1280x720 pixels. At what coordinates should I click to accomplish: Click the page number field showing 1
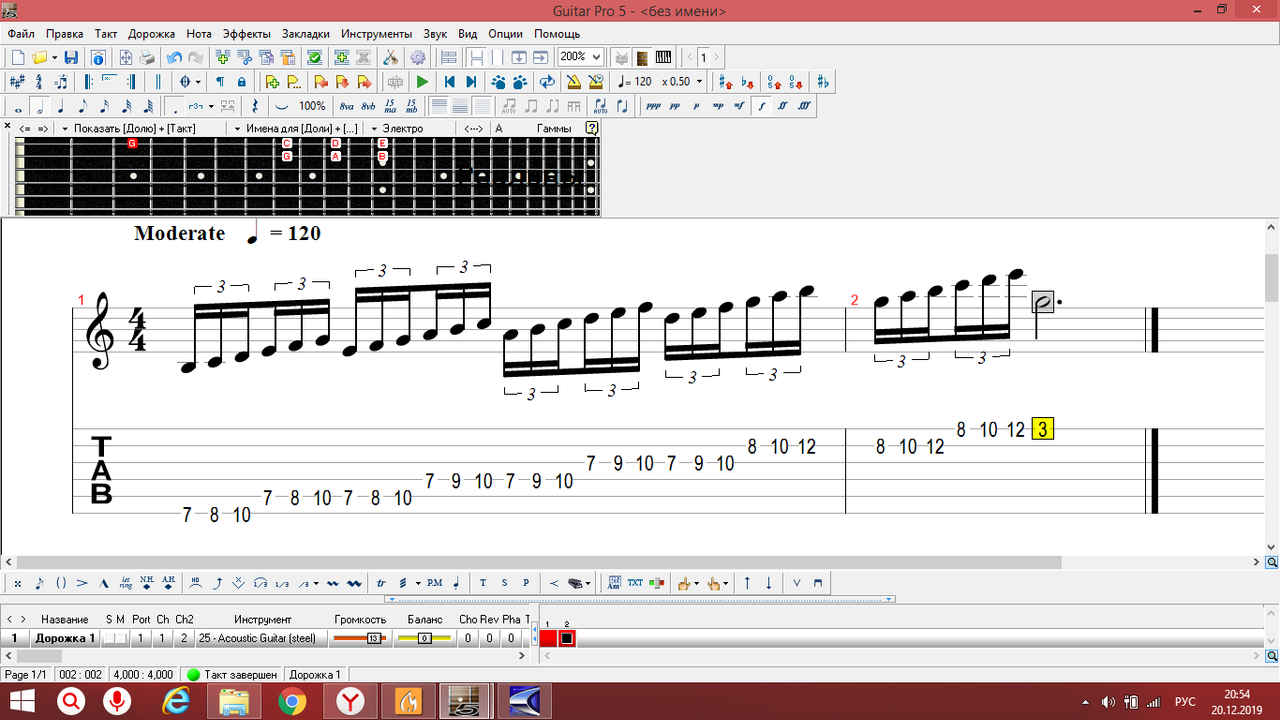click(703, 57)
